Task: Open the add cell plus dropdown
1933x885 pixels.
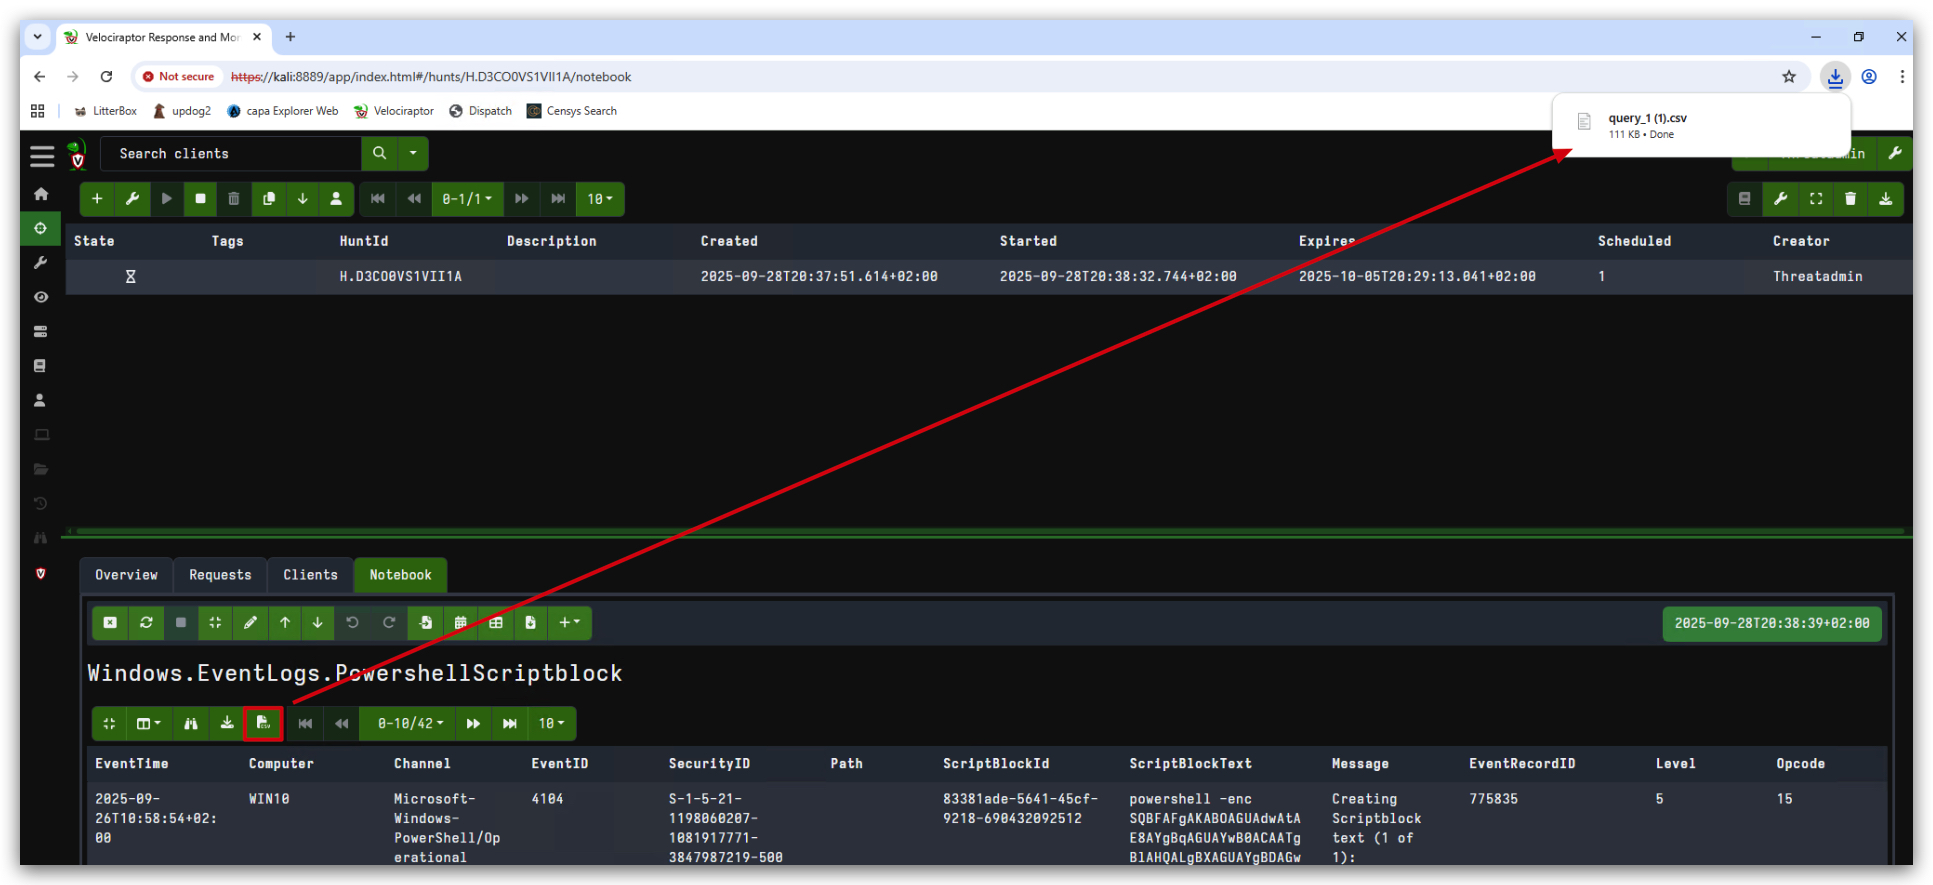Action: pyautogui.click(x=569, y=623)
